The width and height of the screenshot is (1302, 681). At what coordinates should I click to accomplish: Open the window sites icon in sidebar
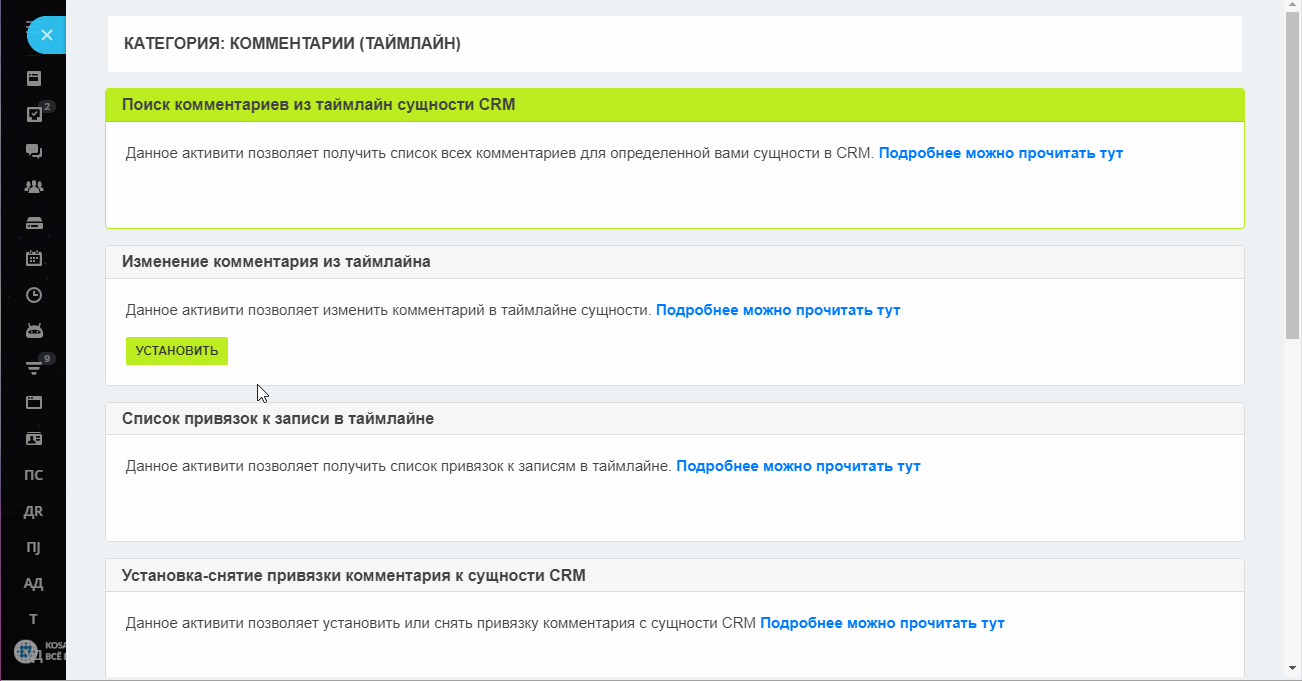click(x=34, y=402)
